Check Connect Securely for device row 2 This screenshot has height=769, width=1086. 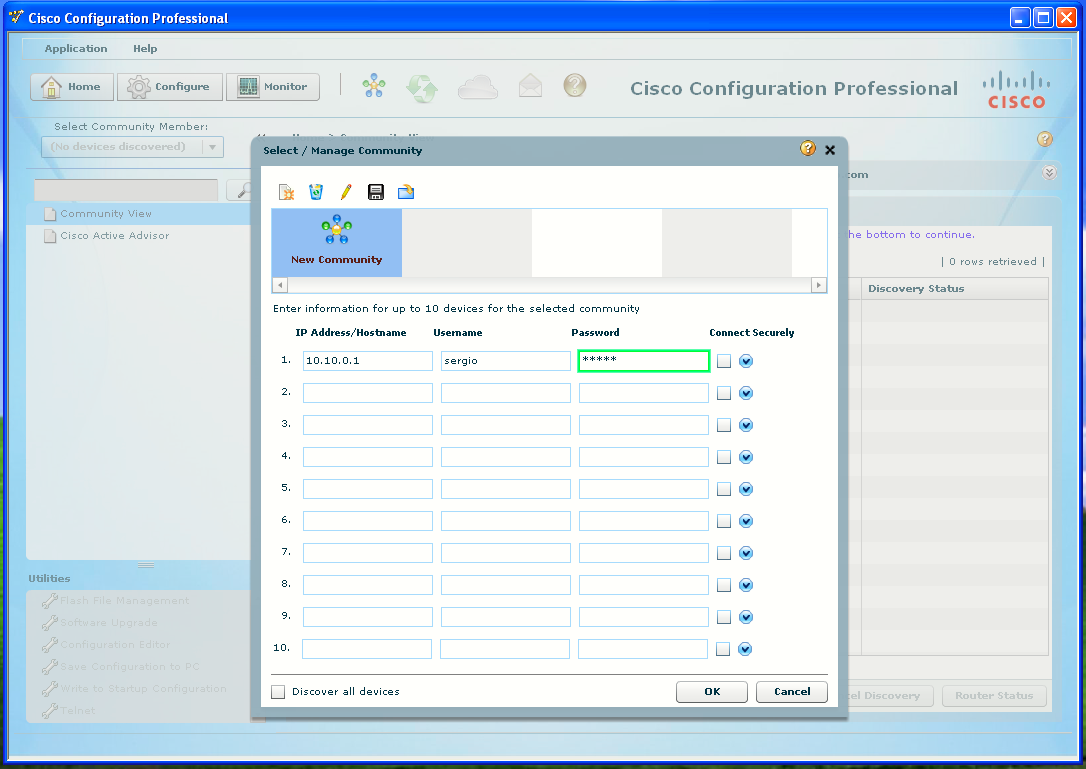(724, 393)
